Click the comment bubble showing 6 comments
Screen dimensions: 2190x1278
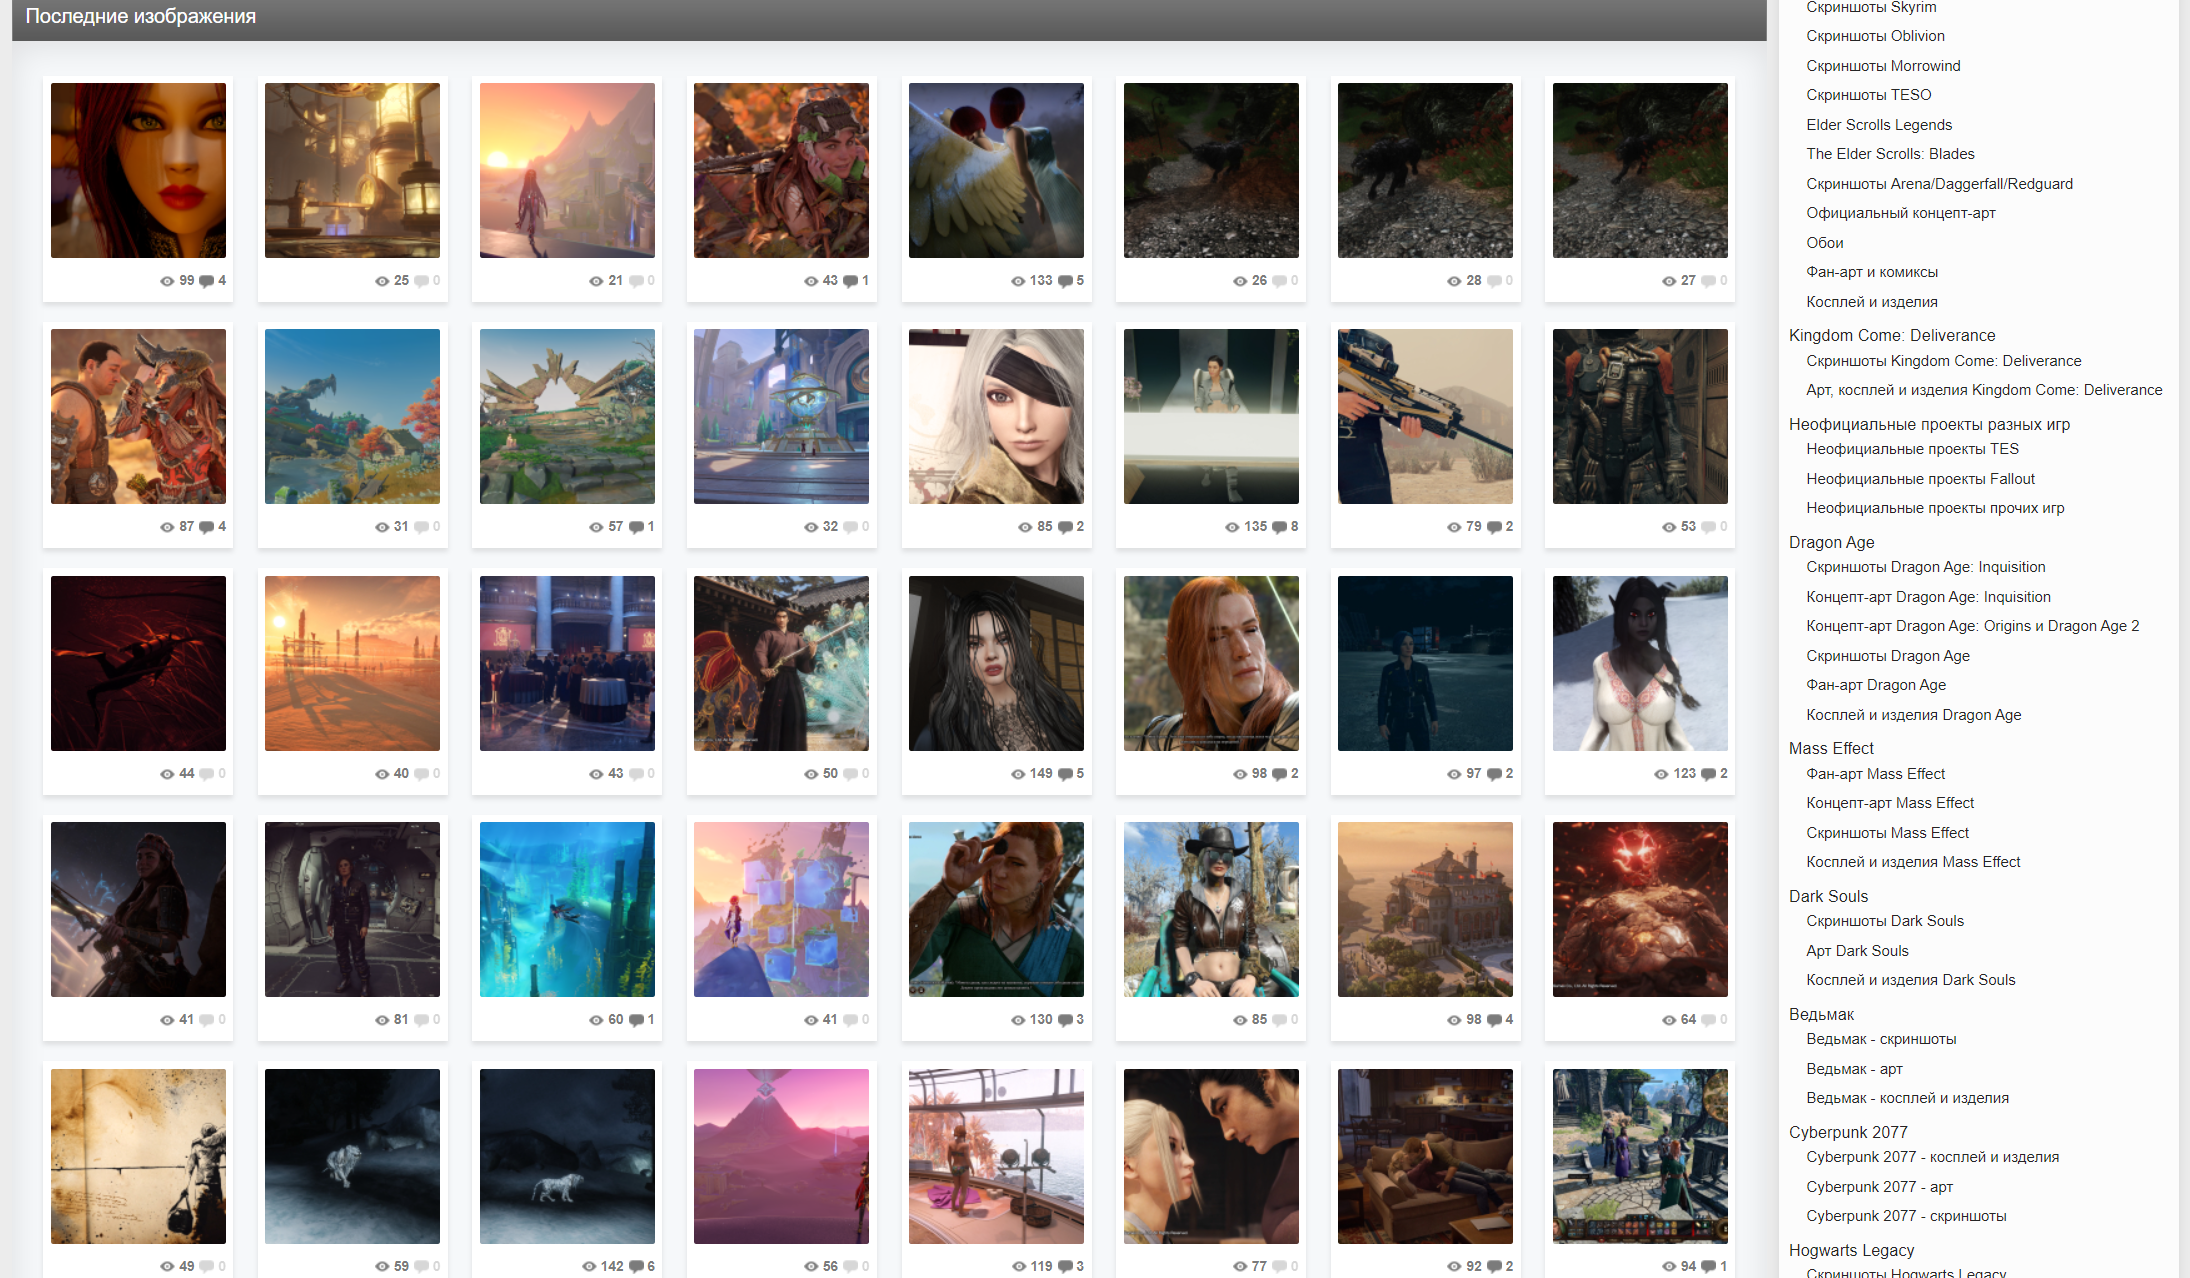click(636, 1267)
